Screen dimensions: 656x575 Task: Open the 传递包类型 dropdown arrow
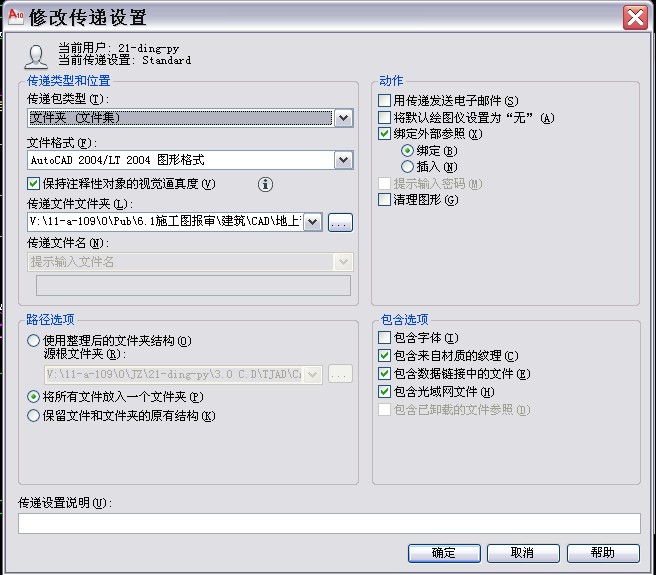pyautogui.click(x=343, y=118)
